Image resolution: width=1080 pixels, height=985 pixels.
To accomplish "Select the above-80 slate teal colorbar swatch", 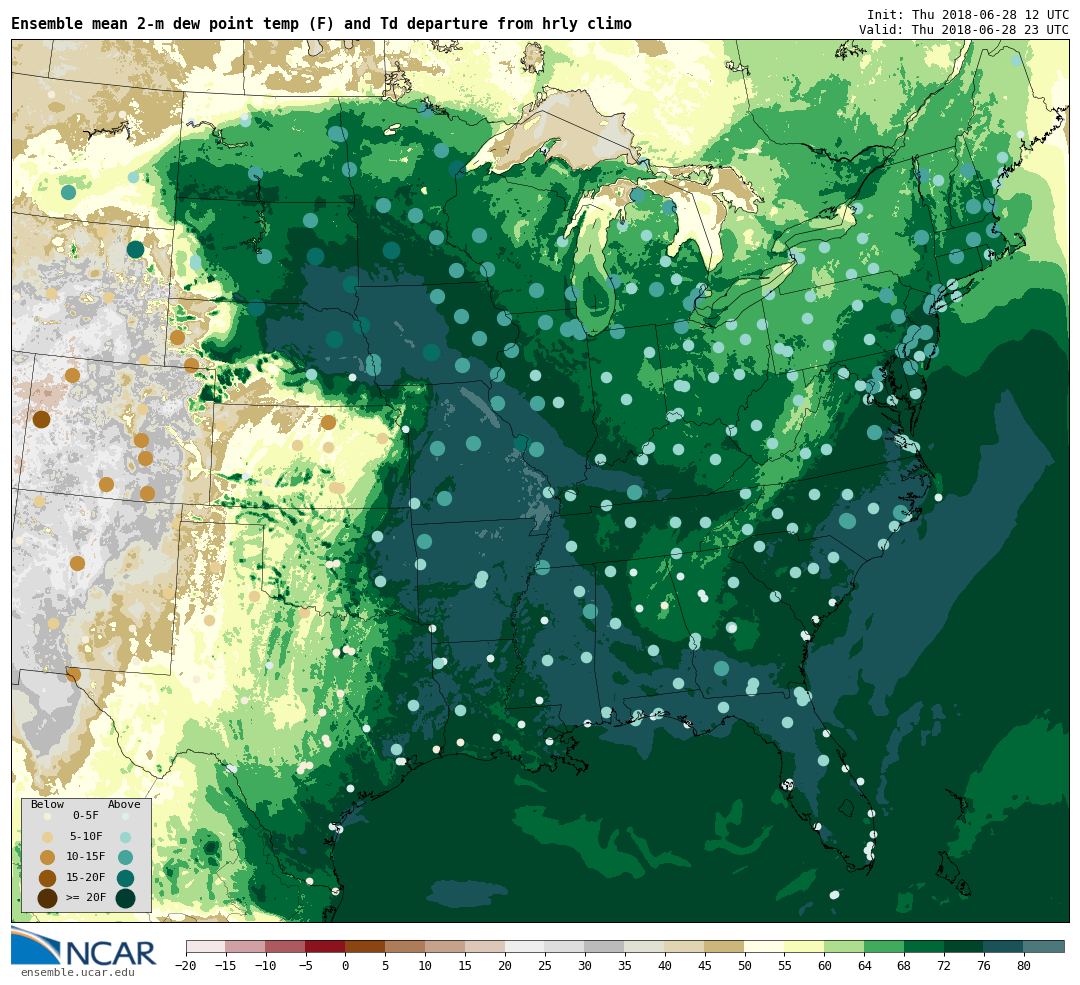I will point(1044,946).
